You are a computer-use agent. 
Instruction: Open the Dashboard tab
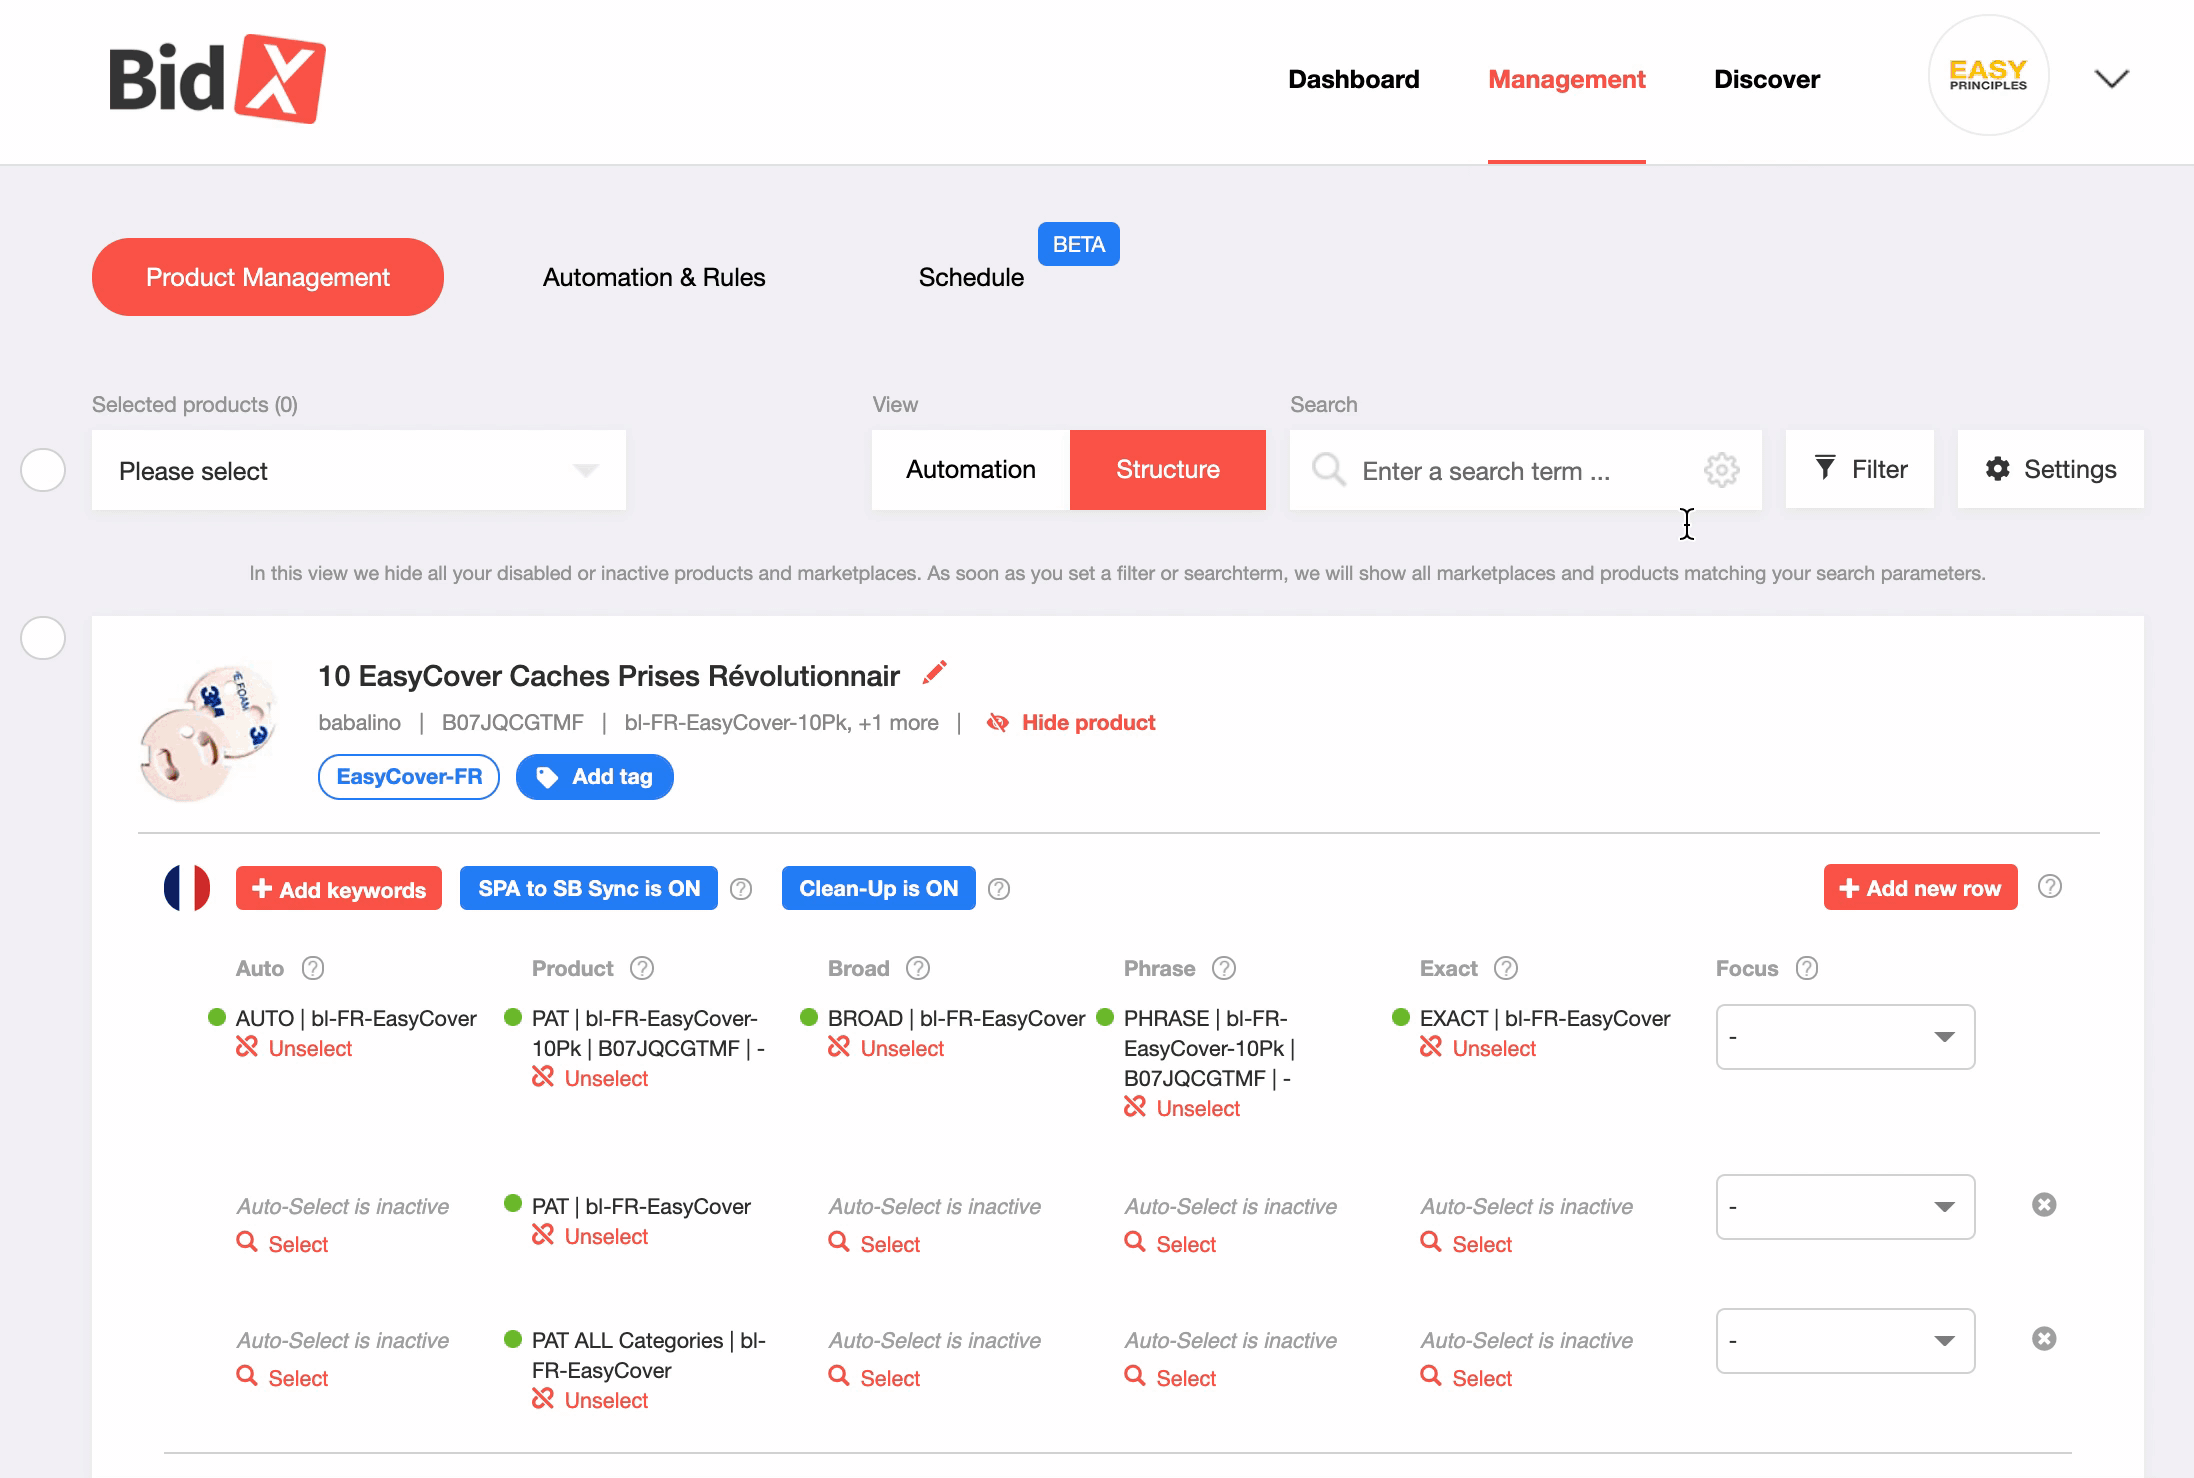coord(1354,79)
